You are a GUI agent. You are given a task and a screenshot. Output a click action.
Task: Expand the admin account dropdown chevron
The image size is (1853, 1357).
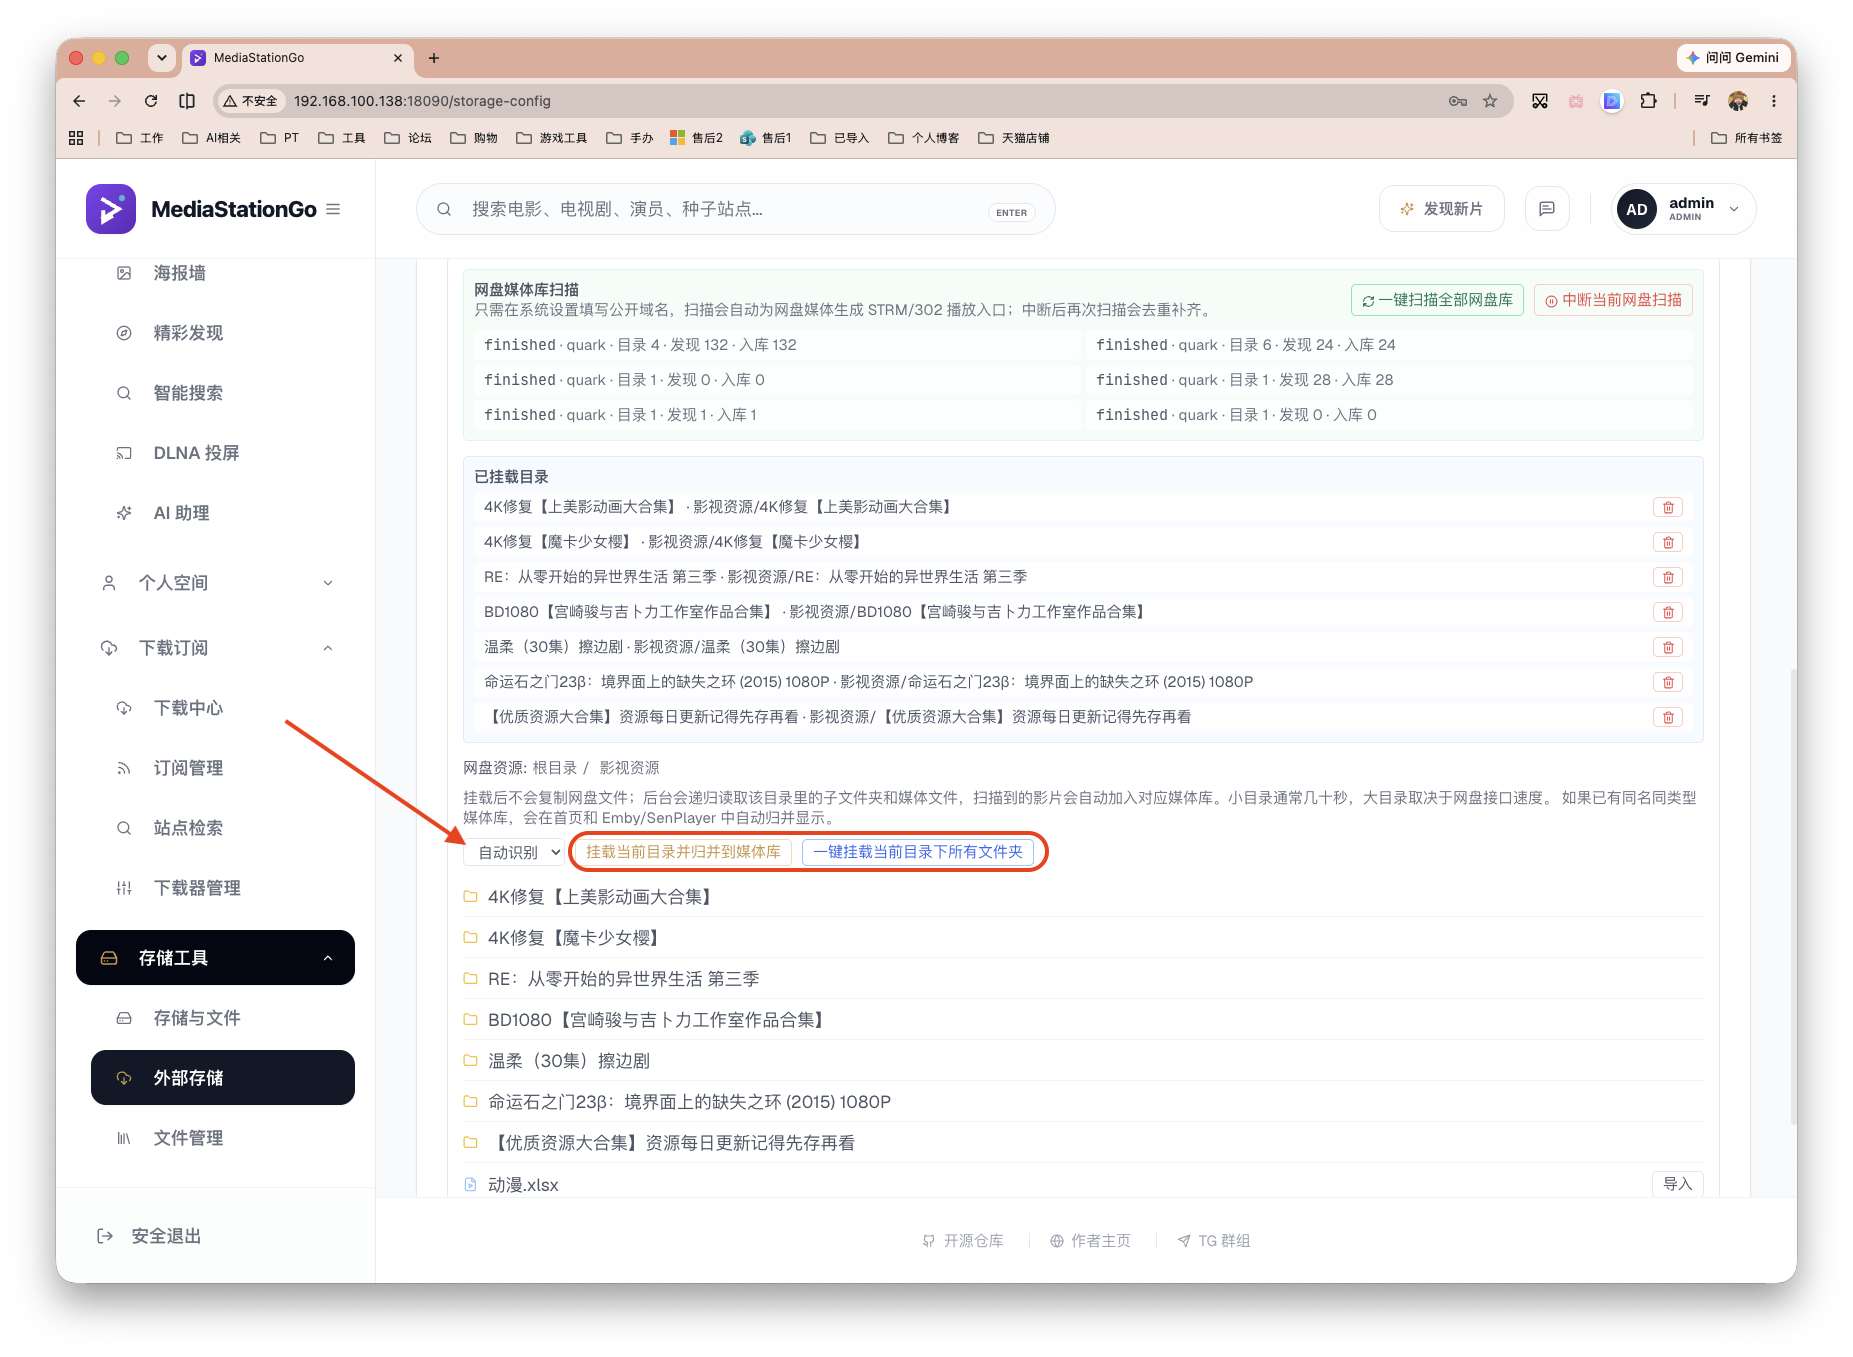click(1734, 209)
